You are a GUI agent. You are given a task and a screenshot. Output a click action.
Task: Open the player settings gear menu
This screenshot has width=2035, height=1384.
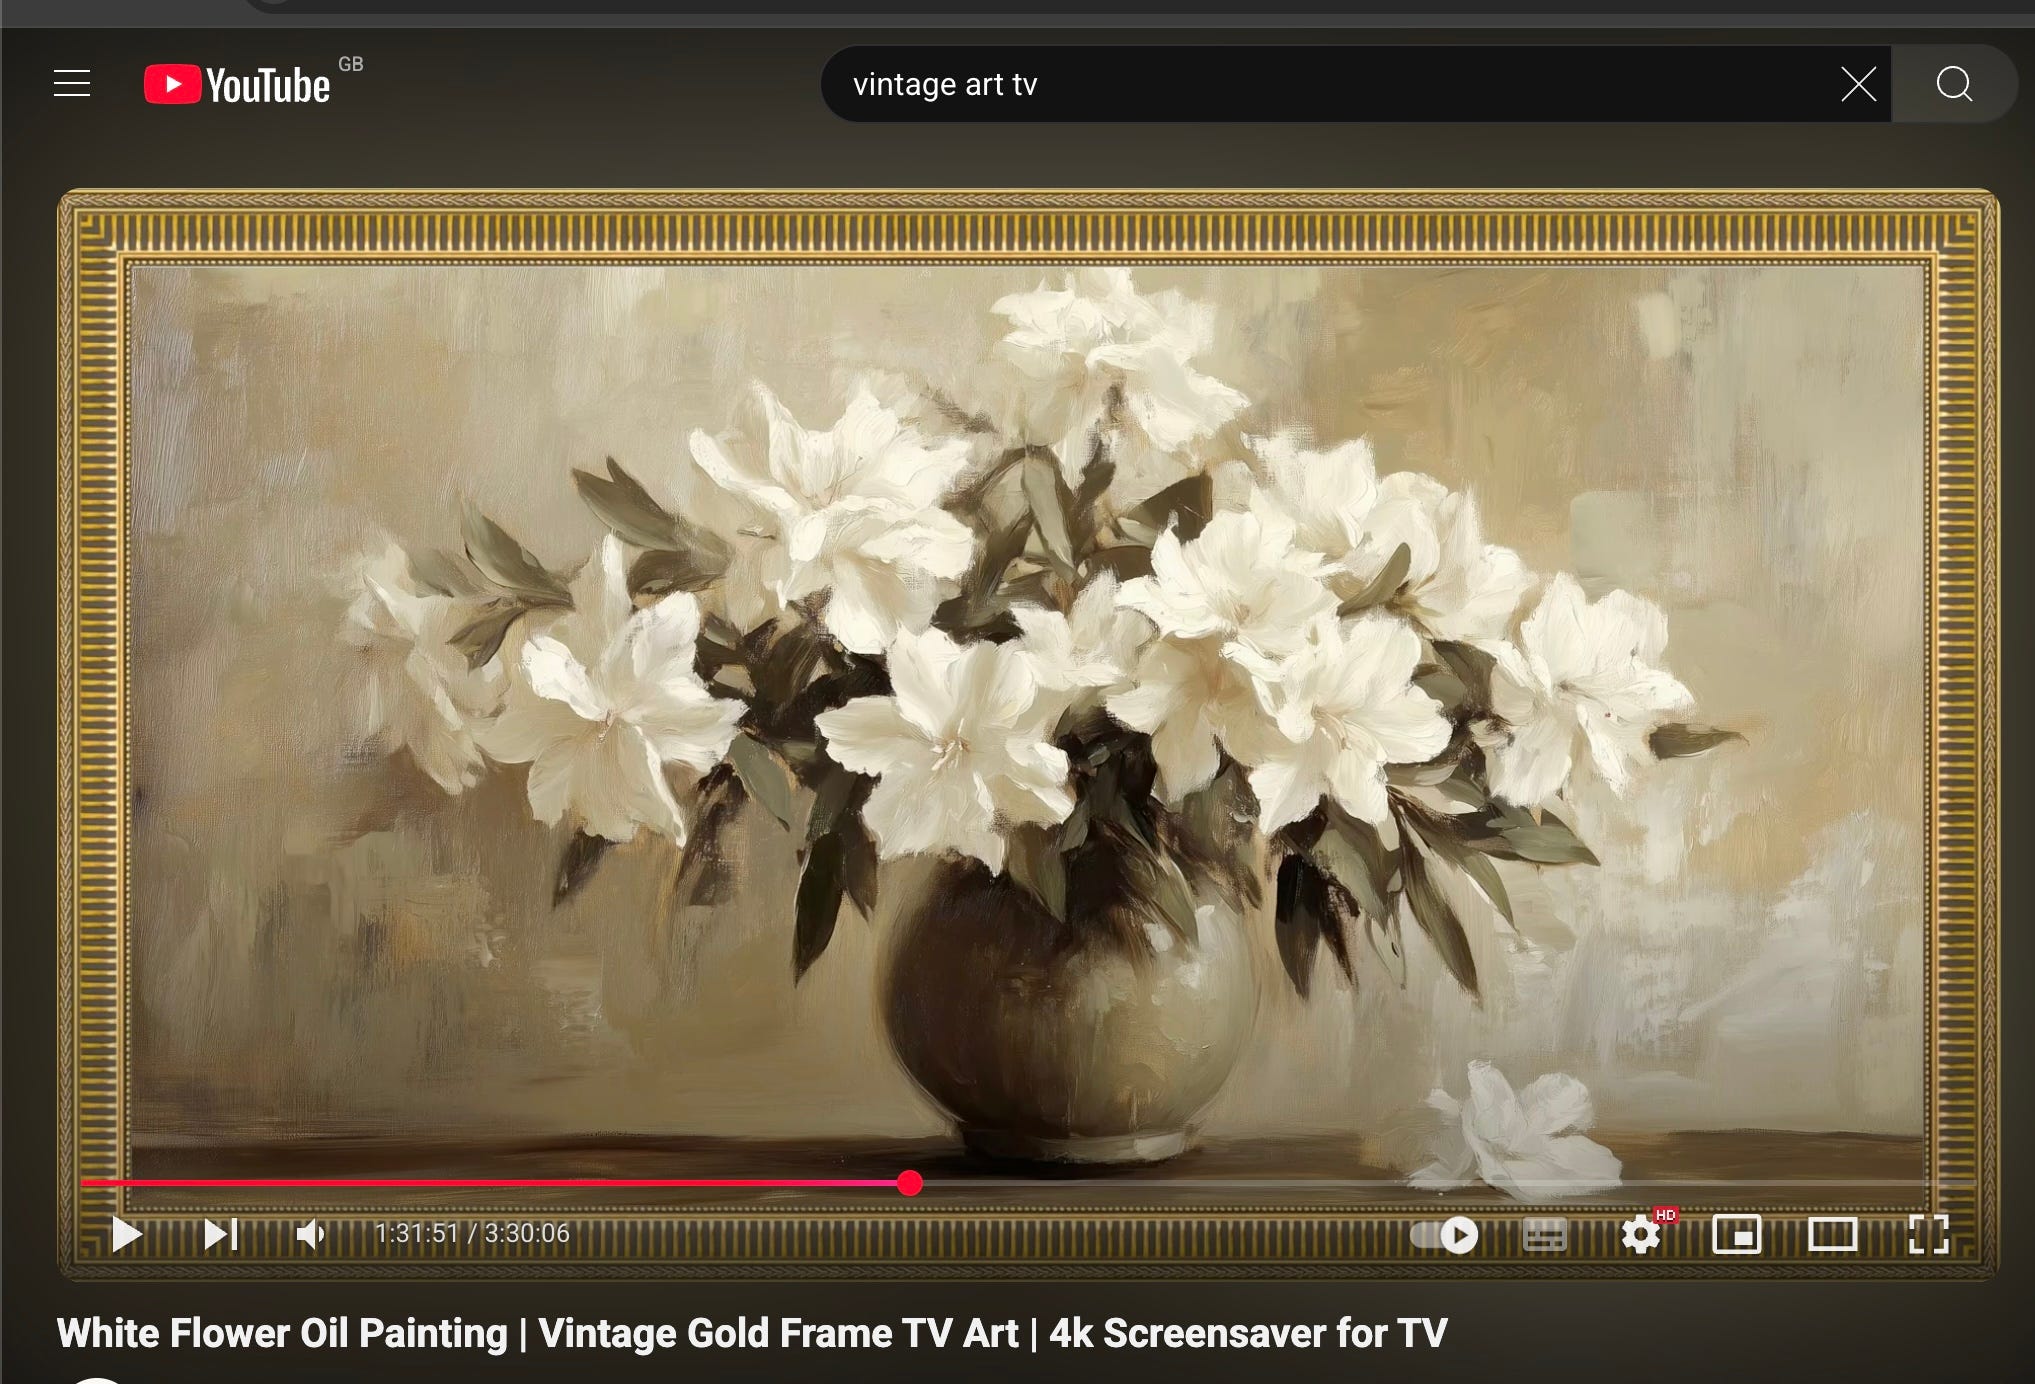click(1640, 1236)
